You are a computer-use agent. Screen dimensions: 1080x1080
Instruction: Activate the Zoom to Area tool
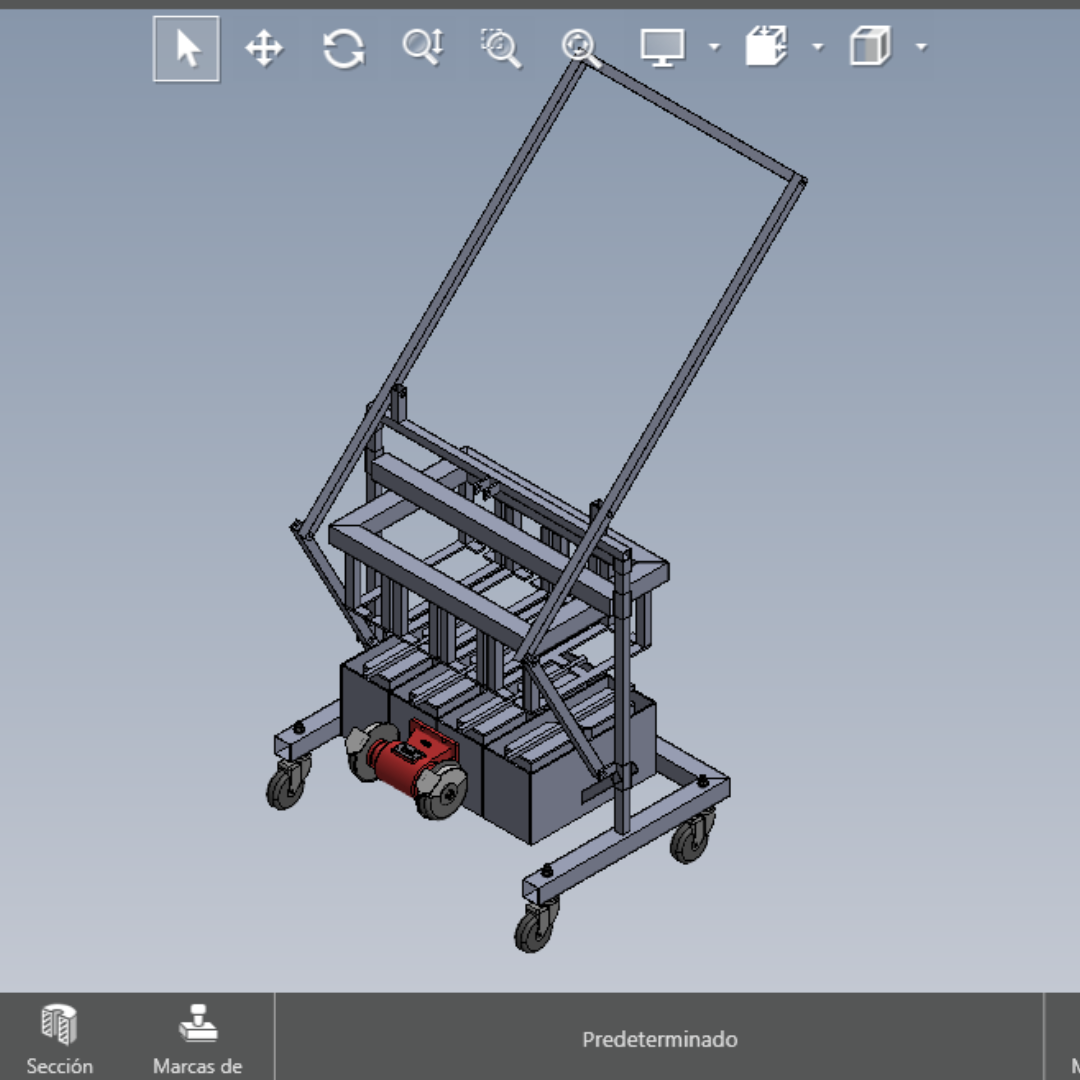click(x=500, y=47)
